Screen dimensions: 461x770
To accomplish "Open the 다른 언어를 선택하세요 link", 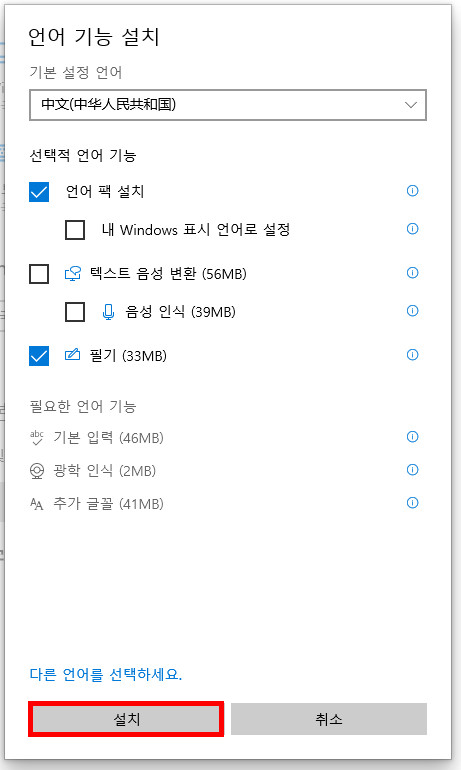I will 106,674.
